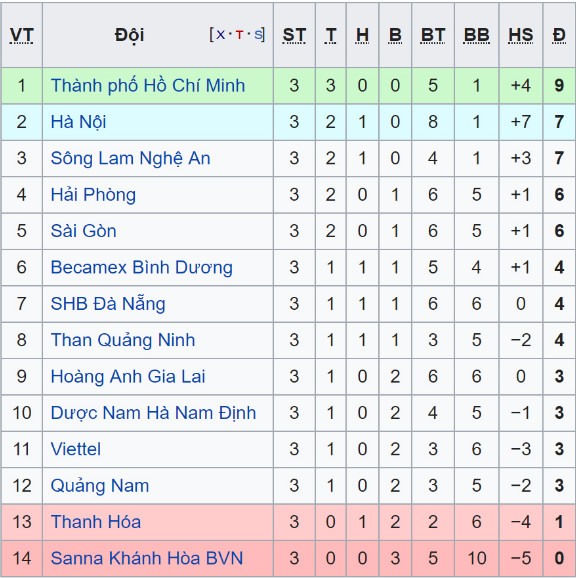Open the Hải Phòng team link
Image resolution: width=576 pixels, height=578 pixels.
tap(93, 195)
